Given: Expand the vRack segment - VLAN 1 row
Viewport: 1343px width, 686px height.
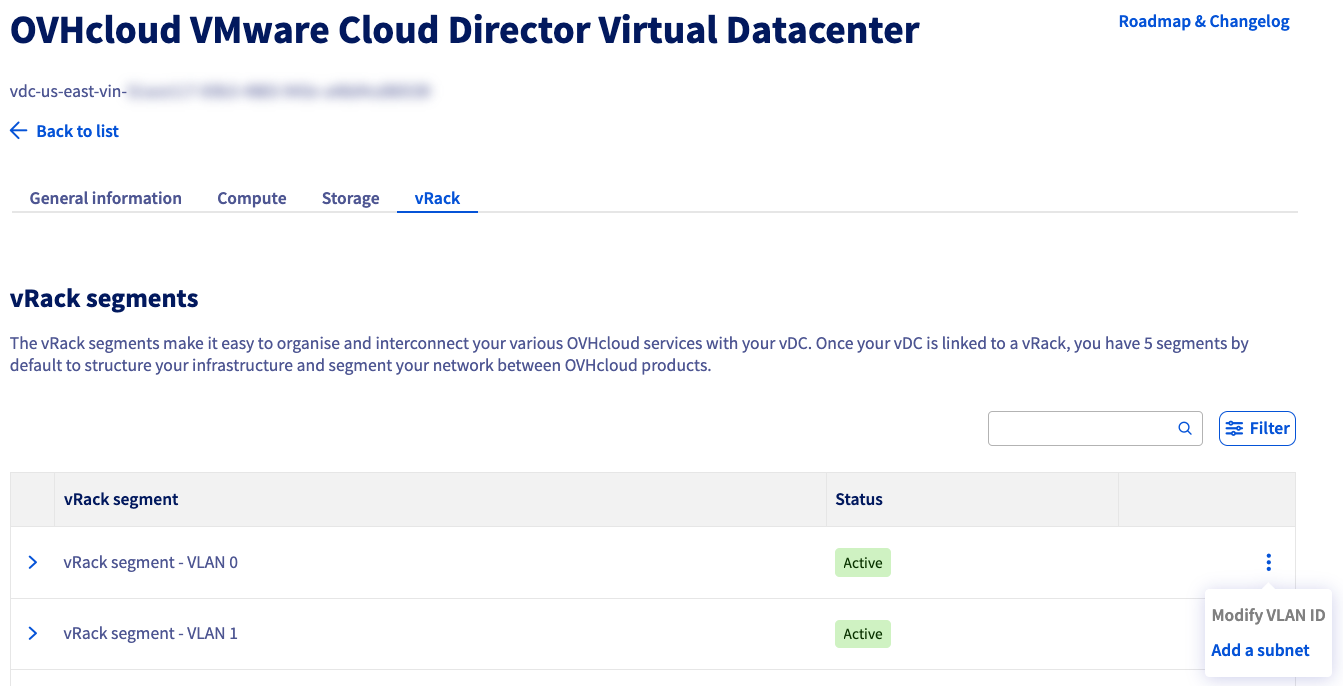Looking at the screenshot, I should pyautogui.click(x=33, y=634).
